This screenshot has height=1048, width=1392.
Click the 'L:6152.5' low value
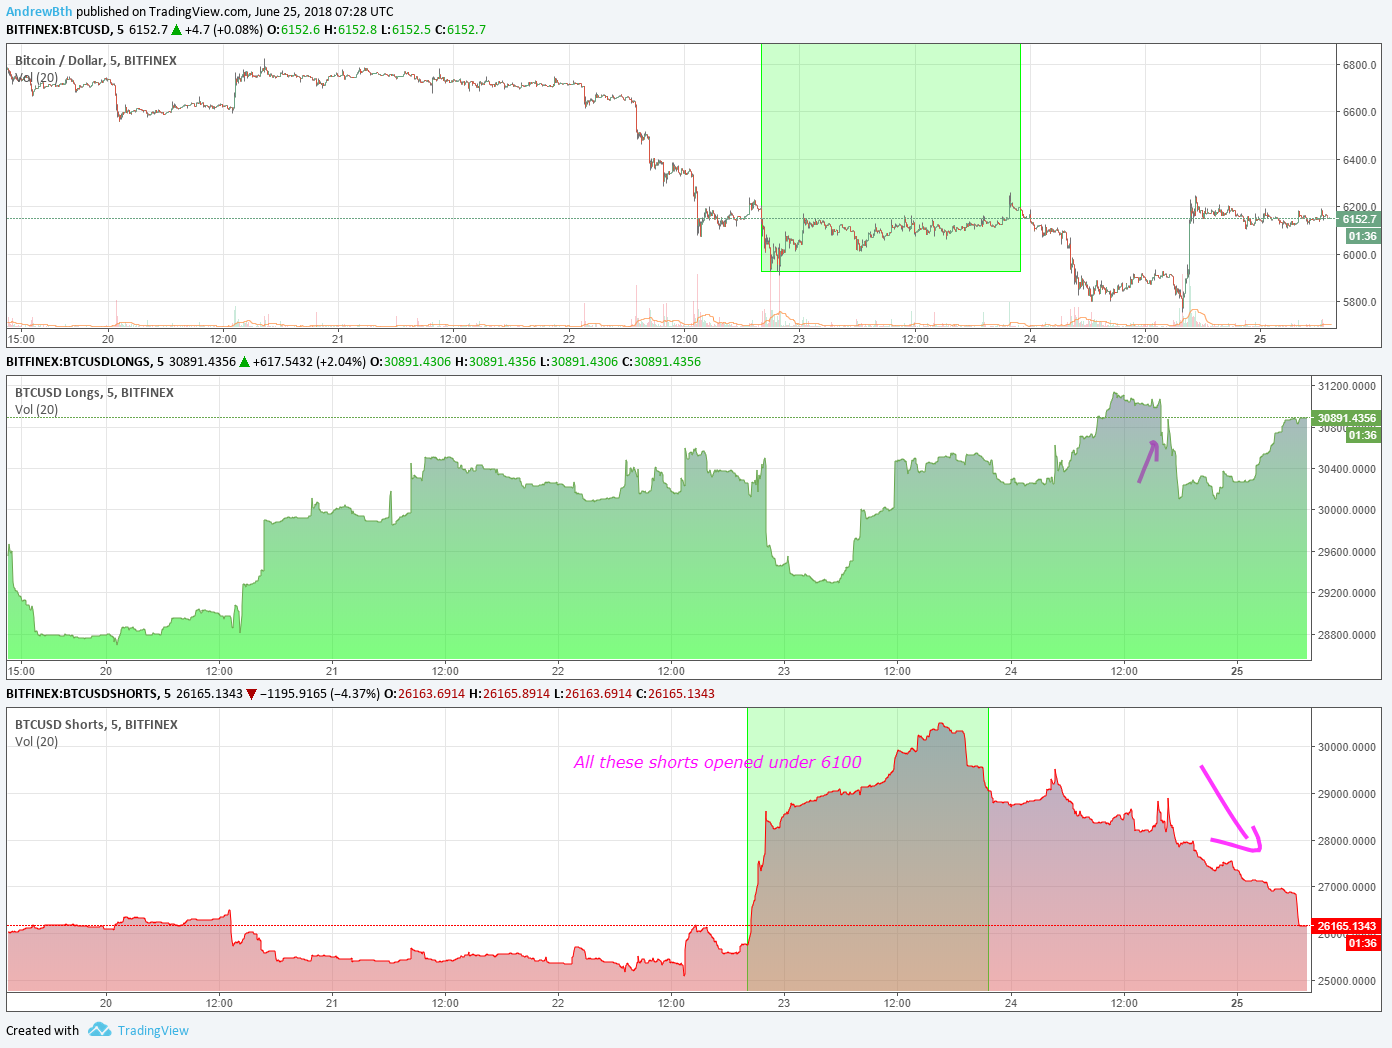[406, 29]
